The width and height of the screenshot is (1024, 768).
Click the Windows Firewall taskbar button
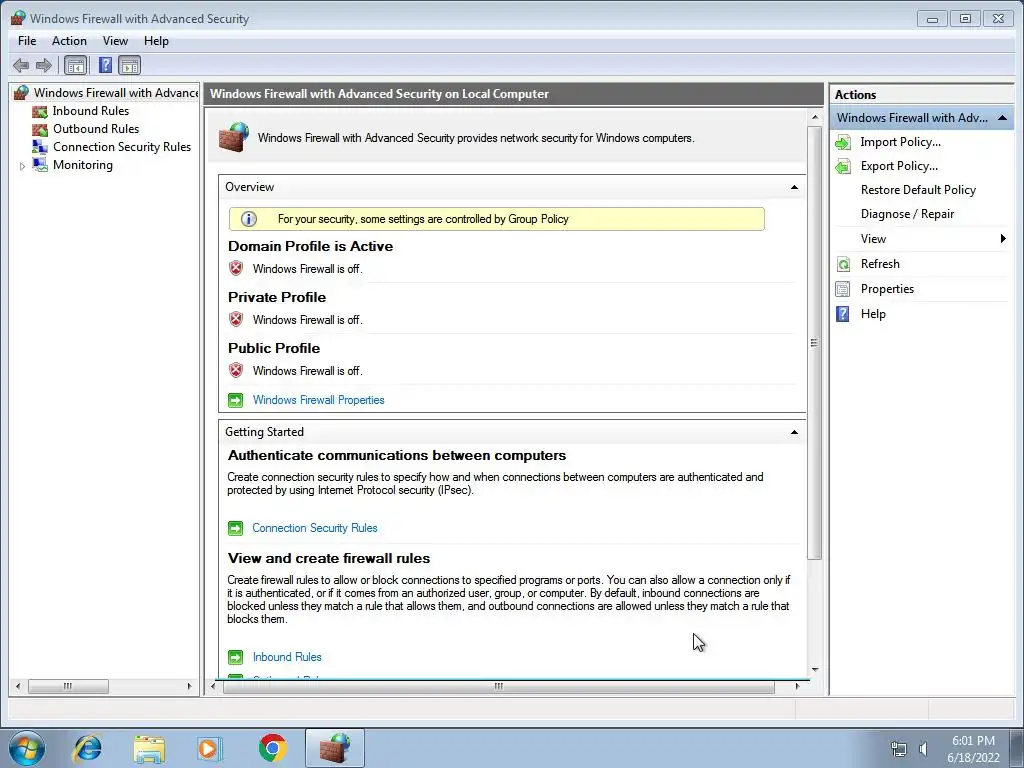pos(334,748)
